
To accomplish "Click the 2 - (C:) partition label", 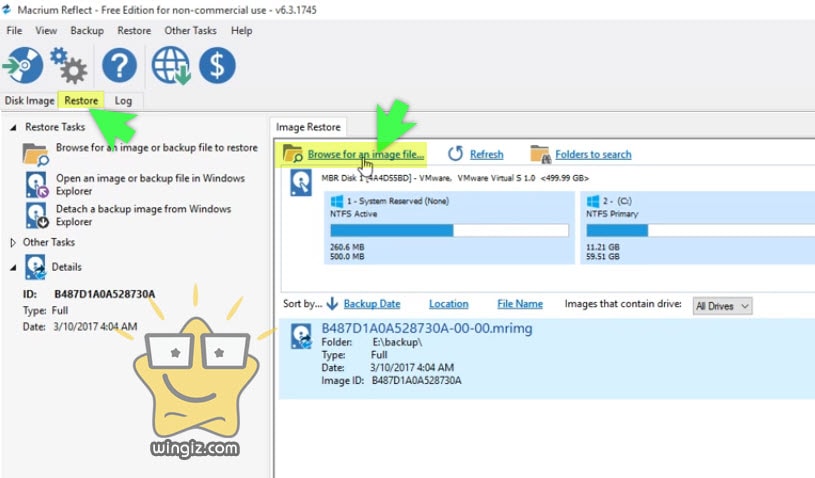I will tap(617, 201).
